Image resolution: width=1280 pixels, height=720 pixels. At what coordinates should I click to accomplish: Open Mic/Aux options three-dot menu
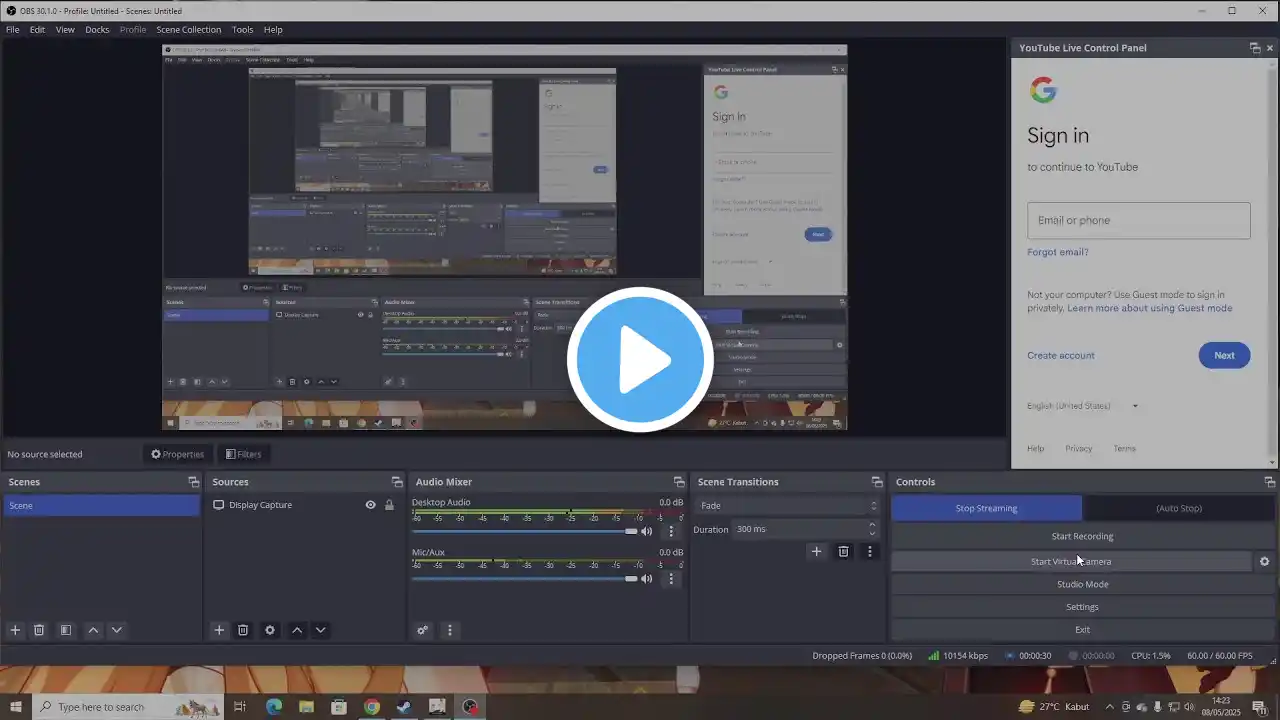[x=671, y=578]
